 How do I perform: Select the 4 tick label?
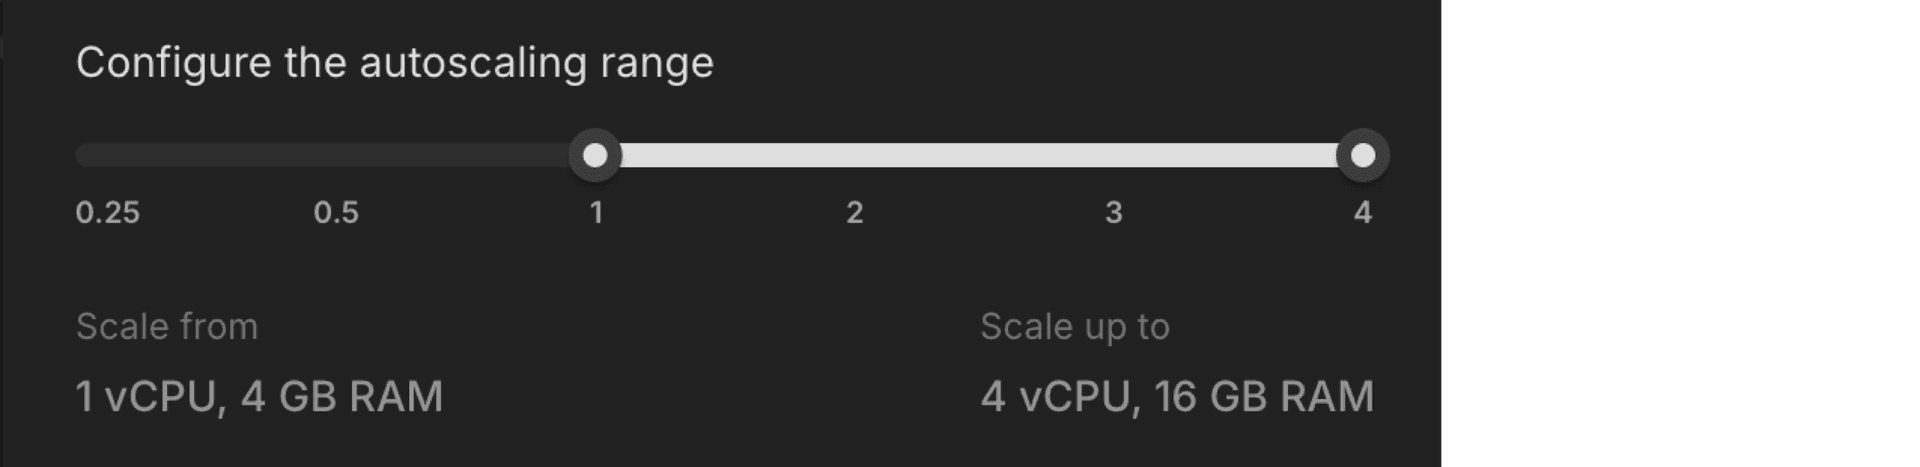pos(1363,213)
